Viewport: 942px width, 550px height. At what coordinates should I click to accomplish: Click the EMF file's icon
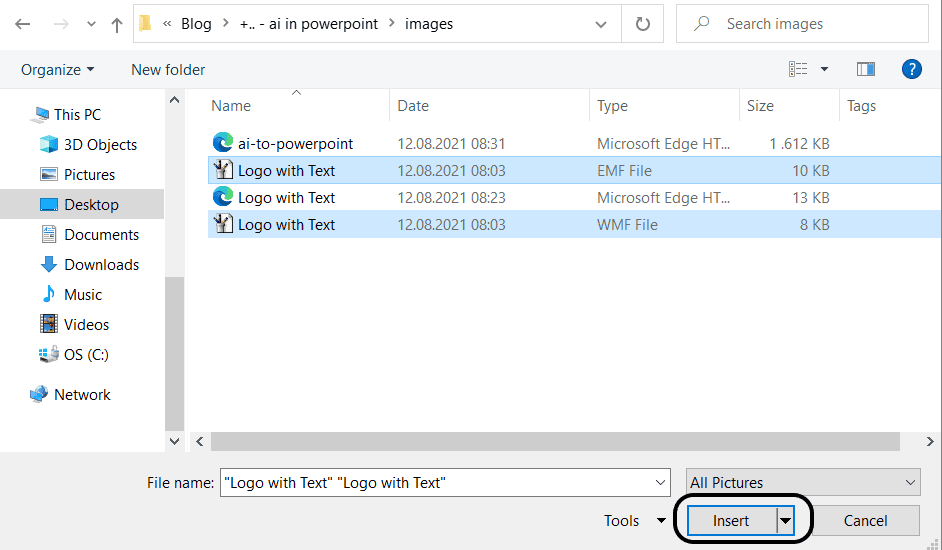(223, 170)
